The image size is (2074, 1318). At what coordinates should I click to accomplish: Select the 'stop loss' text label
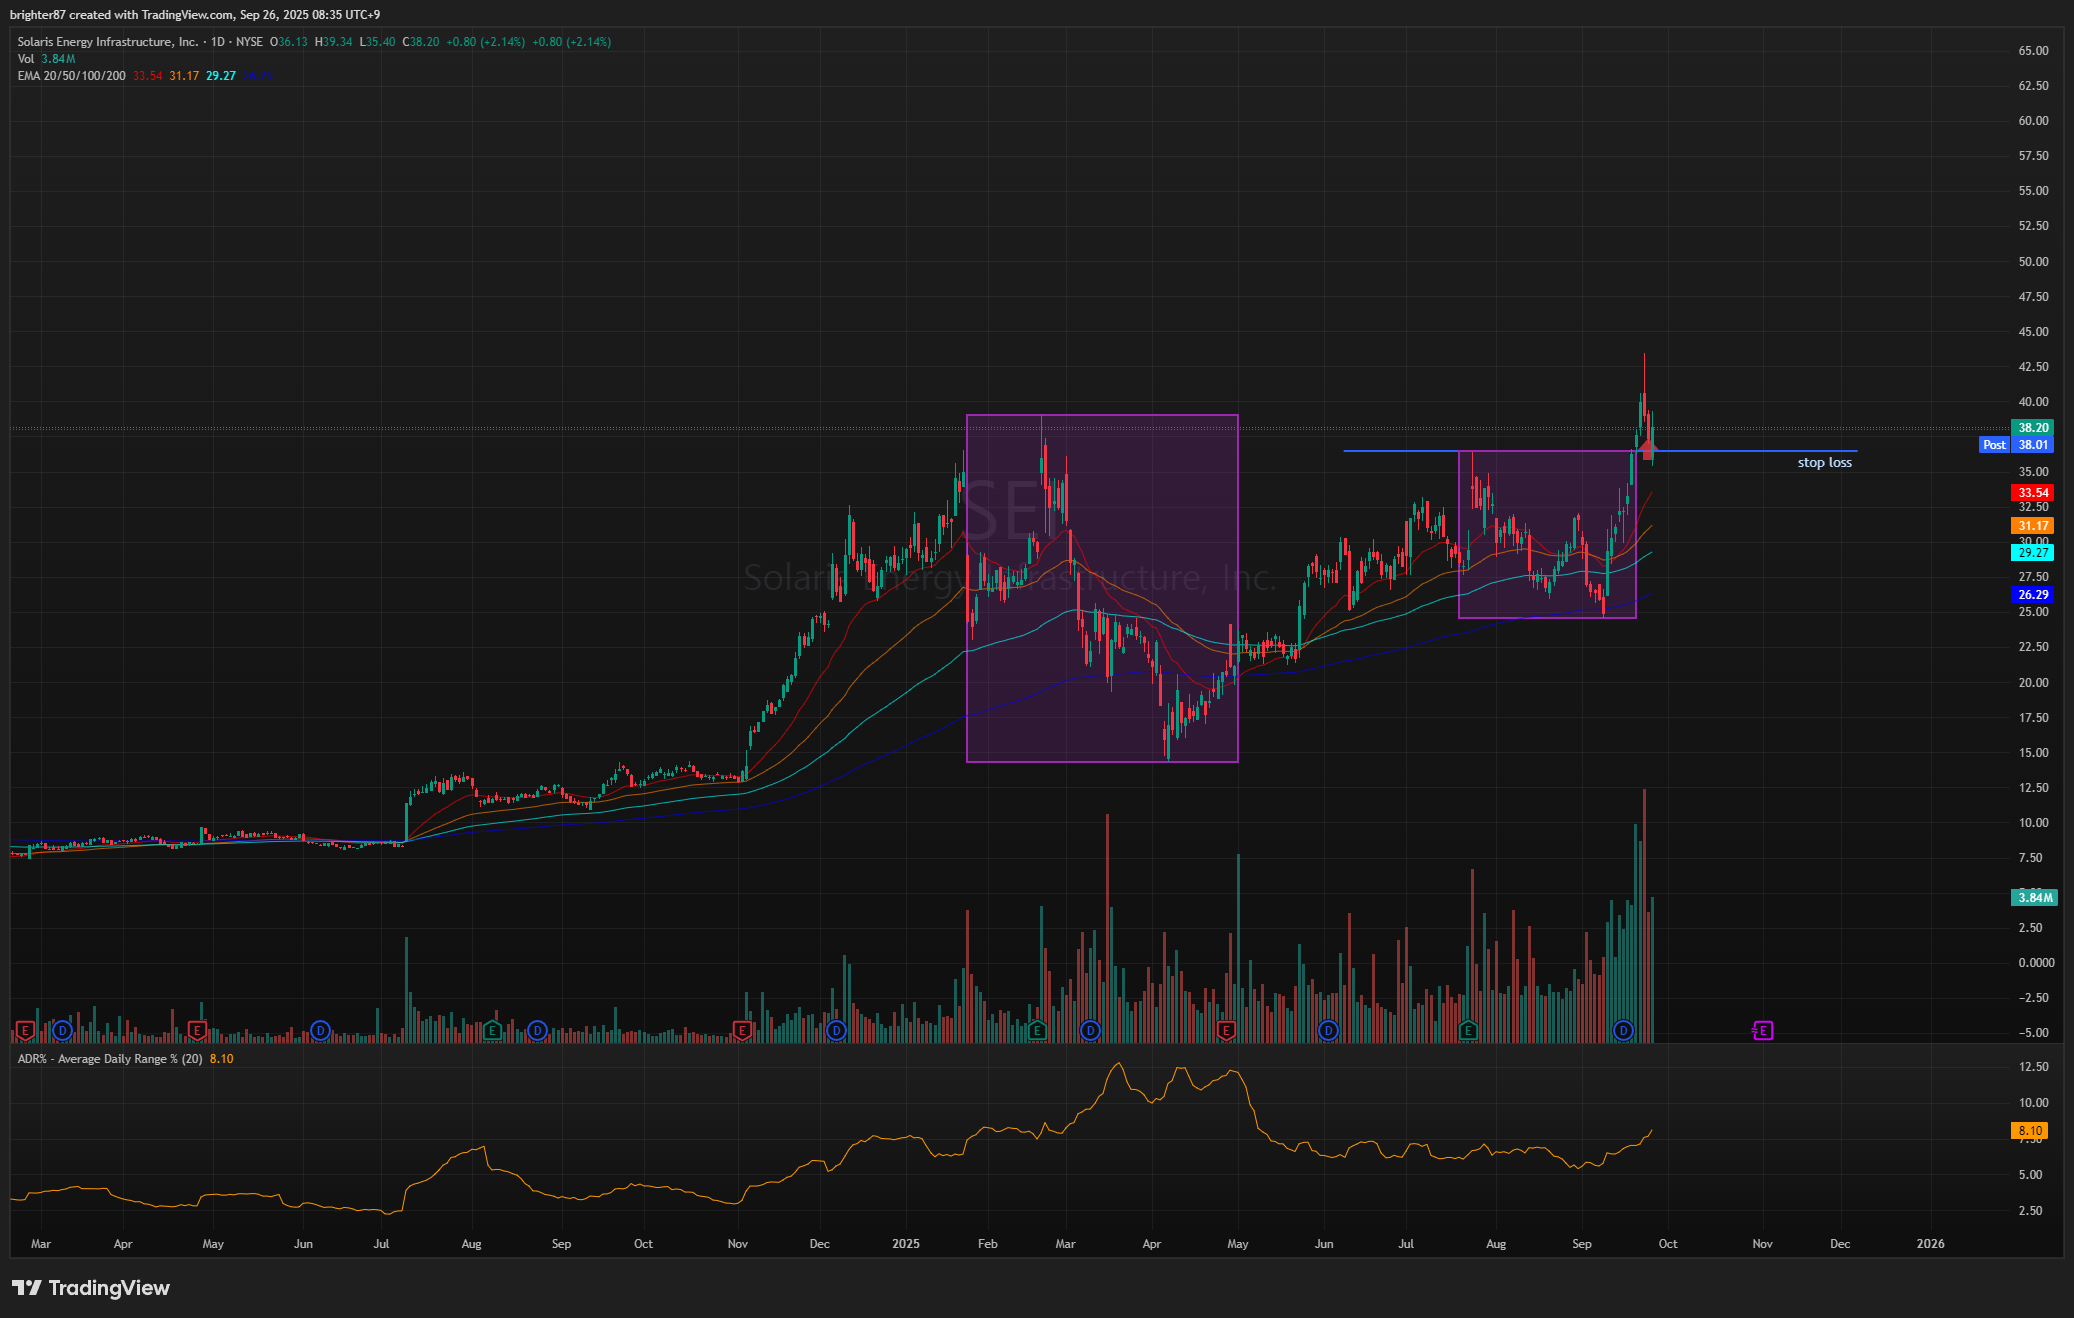tap(1824, 463)
